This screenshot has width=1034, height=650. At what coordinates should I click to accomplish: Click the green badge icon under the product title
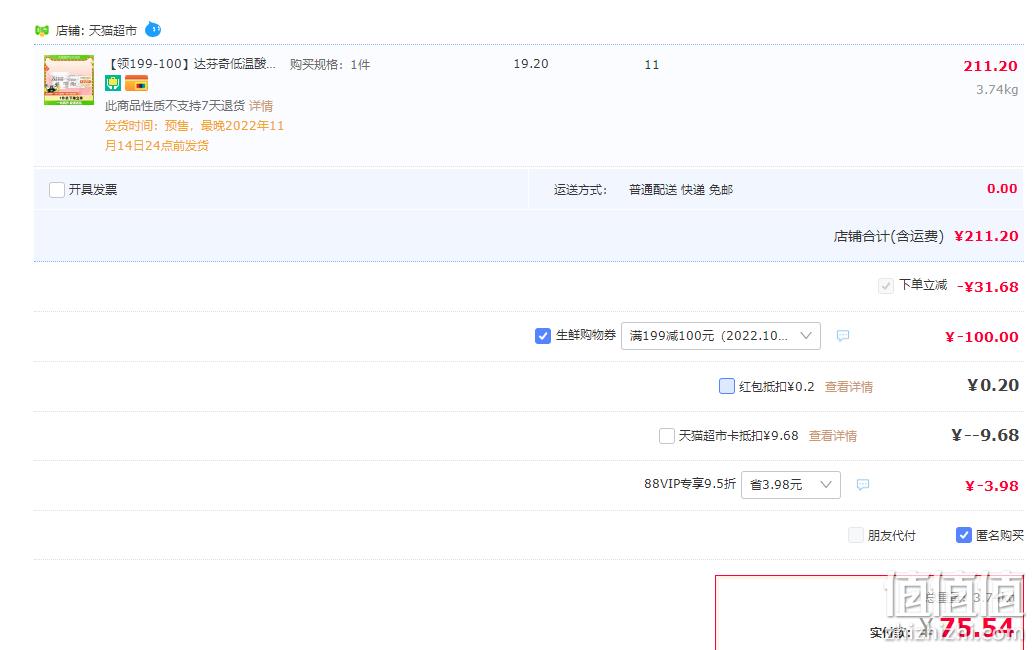(113, 83)
